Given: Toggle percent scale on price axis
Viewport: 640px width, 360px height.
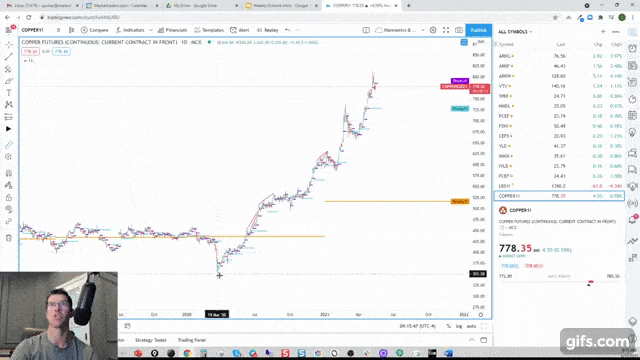Looking at the screenshot, I should [449, 326].
